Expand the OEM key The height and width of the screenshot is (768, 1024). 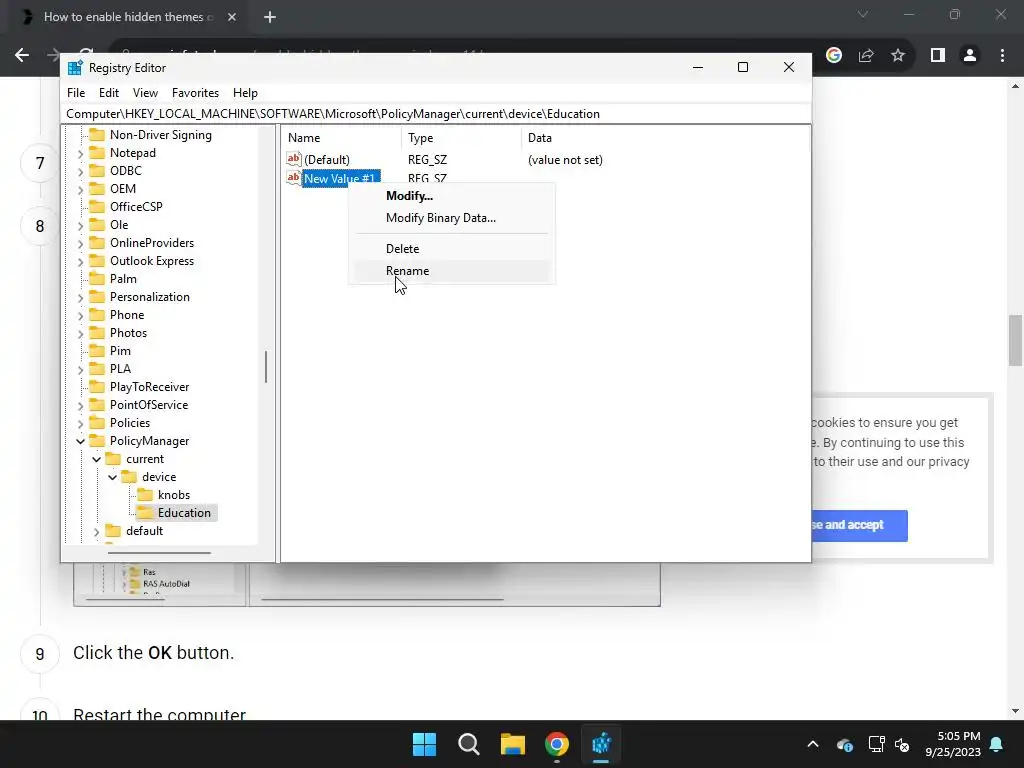(80, 189)
